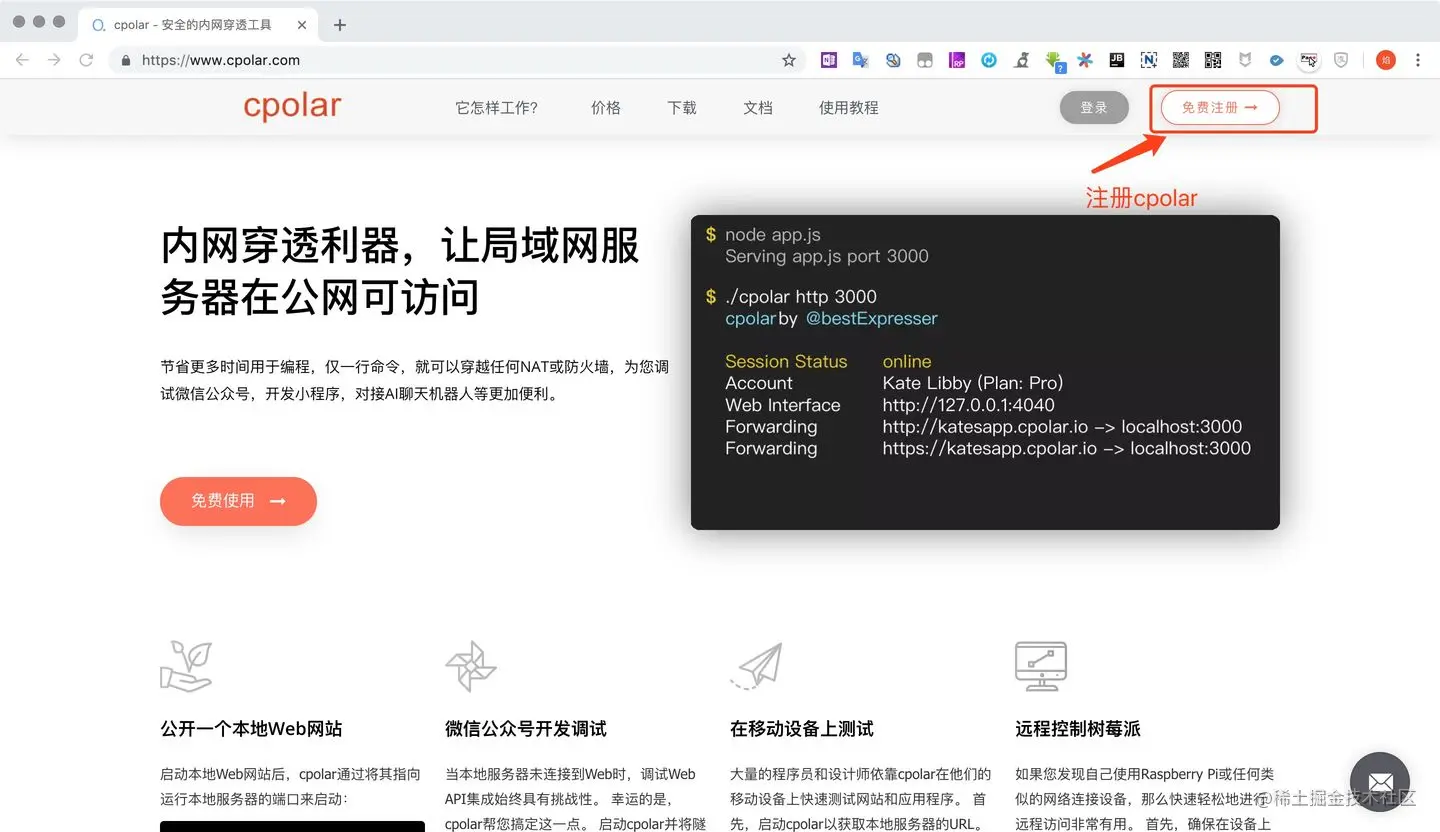Click the Serving app.js port 3000 line
The height and width of the screenshot is (832, 1440).
[x=827, y=256]
